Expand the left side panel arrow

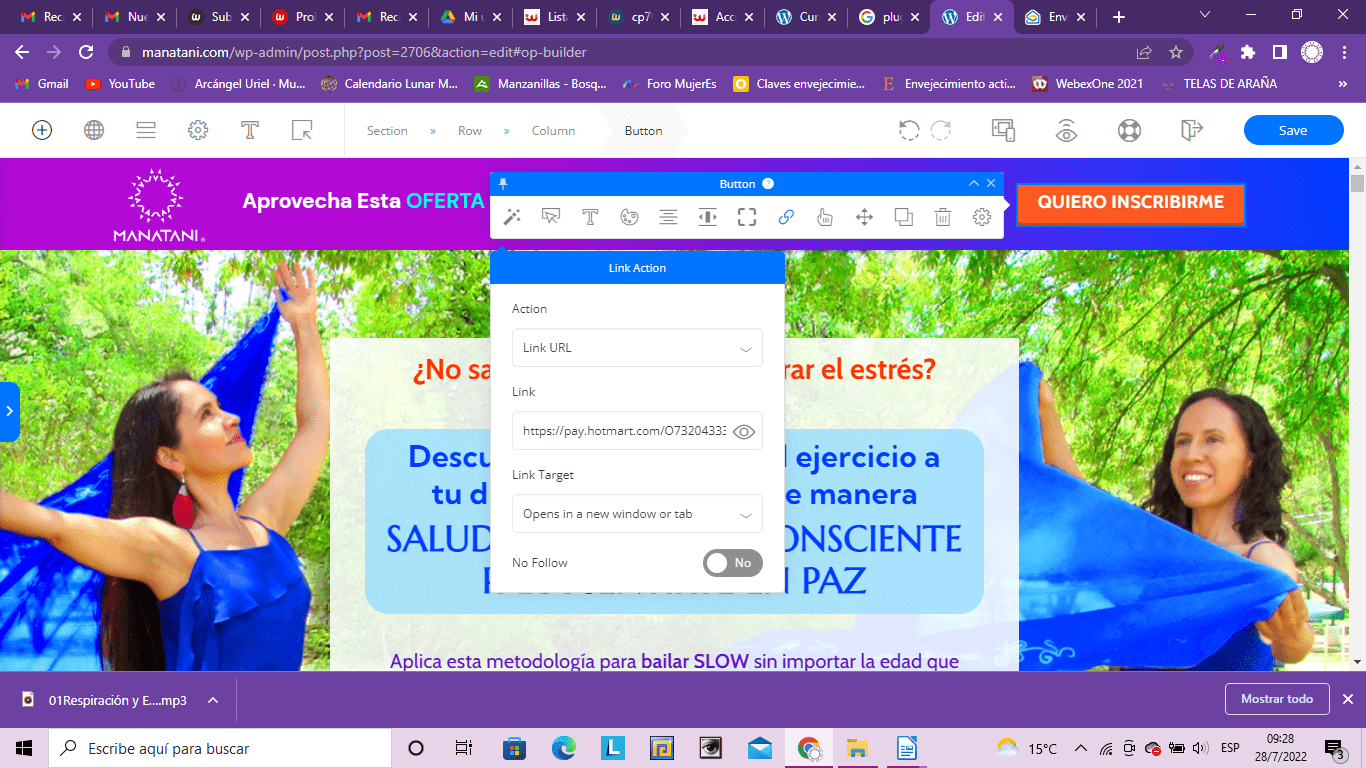(x=9, y=411)
